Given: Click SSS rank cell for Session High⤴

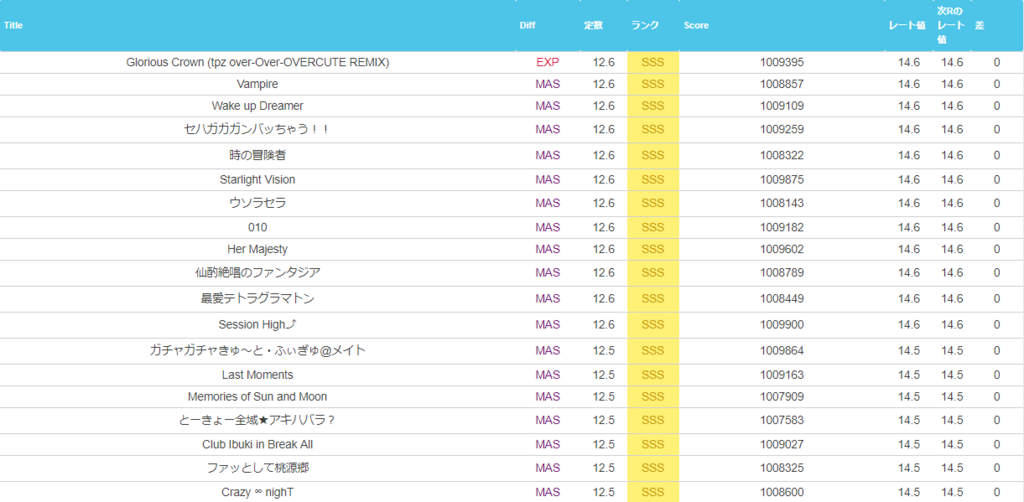Looking at the screenshot, I should pyautogui.click(x=653, y=324).
